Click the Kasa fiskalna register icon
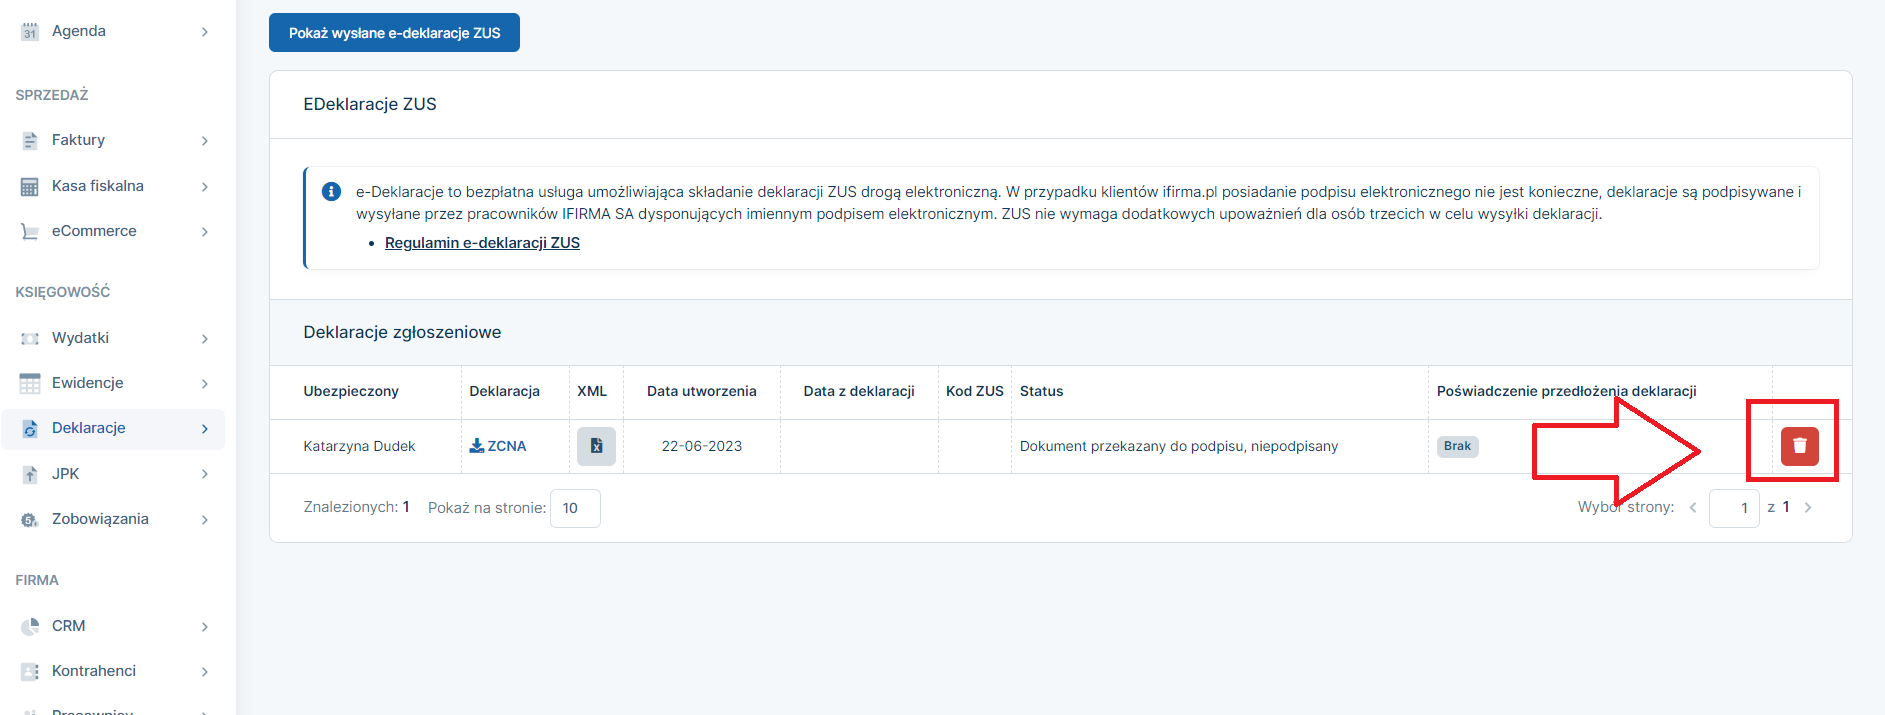This screenshot has height=715, width=1885. coord(30,187)
